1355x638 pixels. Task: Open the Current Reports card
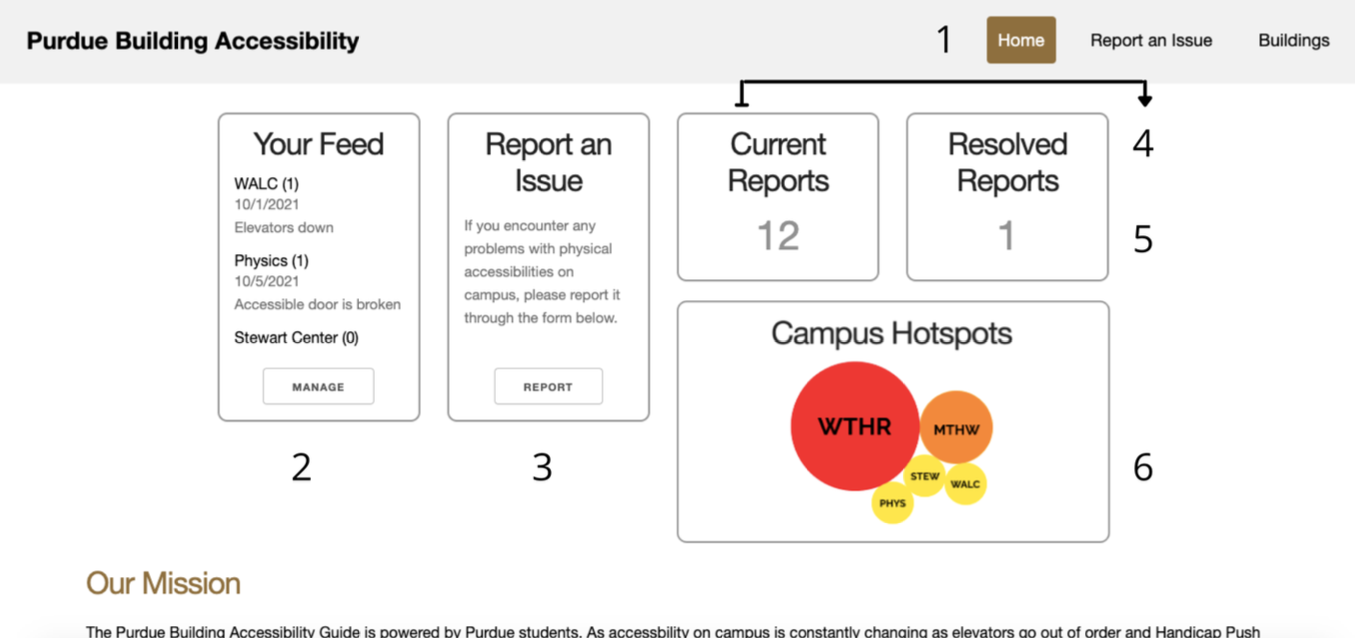point(778,163)
